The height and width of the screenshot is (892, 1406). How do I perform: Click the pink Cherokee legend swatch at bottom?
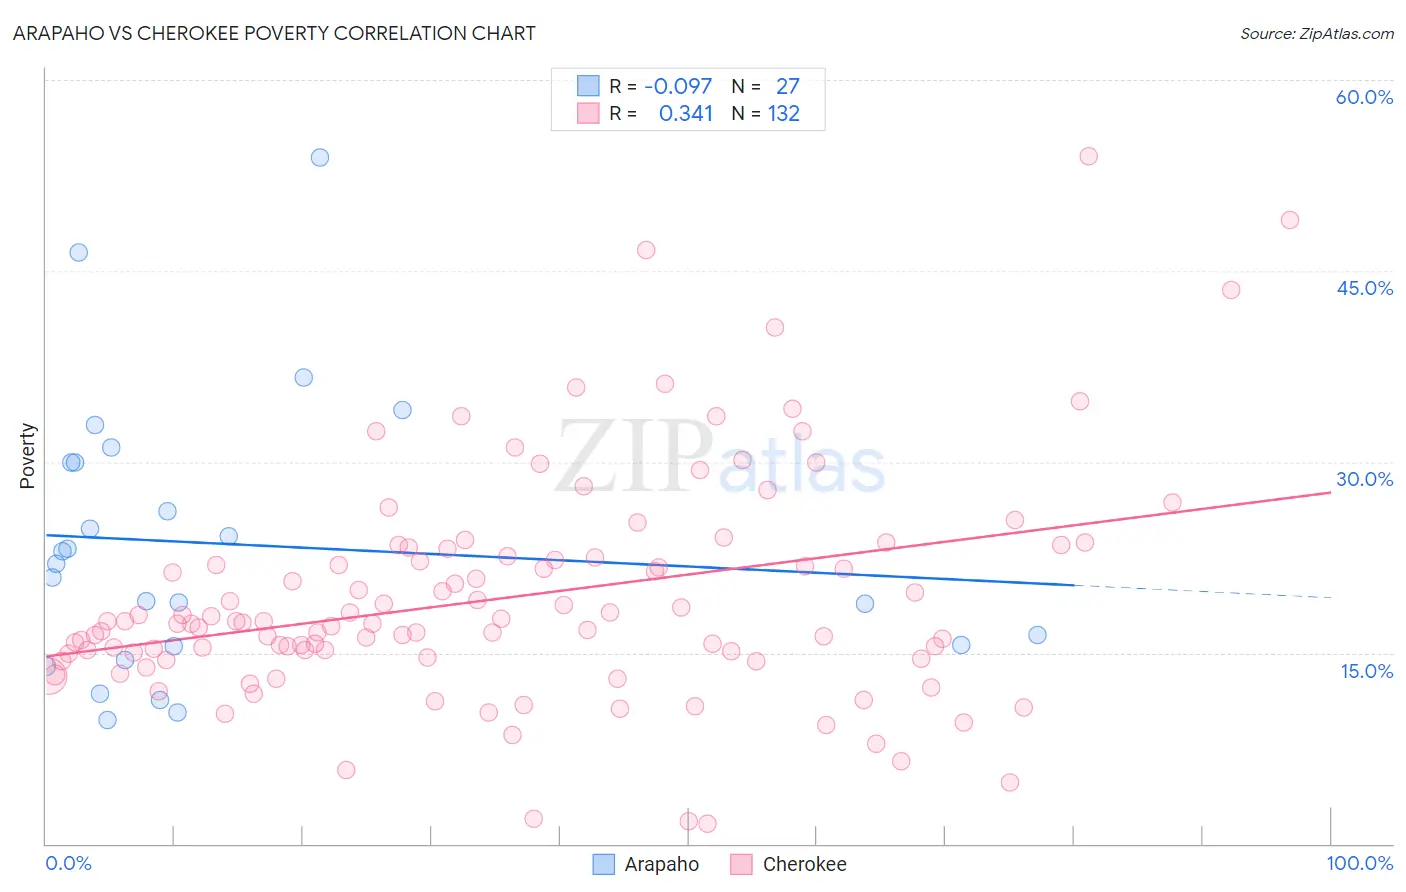tap(741, 864)
